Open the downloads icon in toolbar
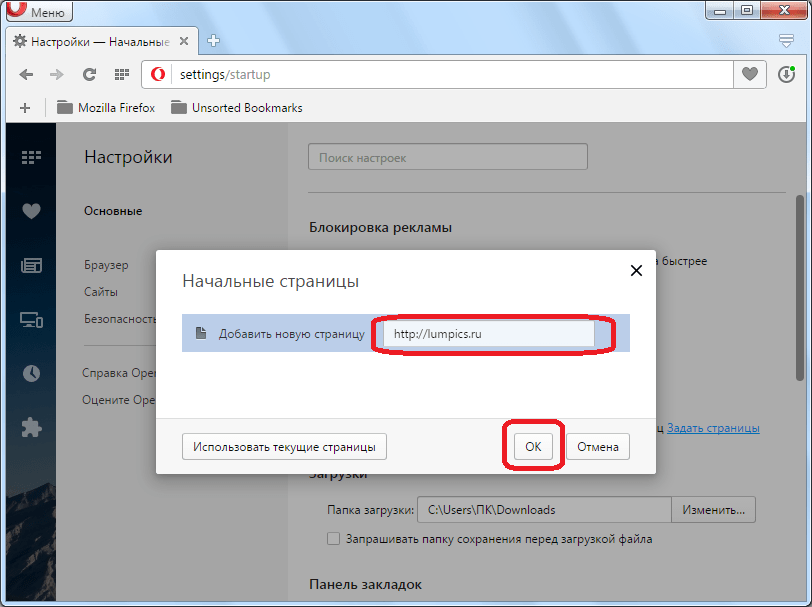Image resolution: width=812 pixels, height=607 pixels. click(786, 75)
